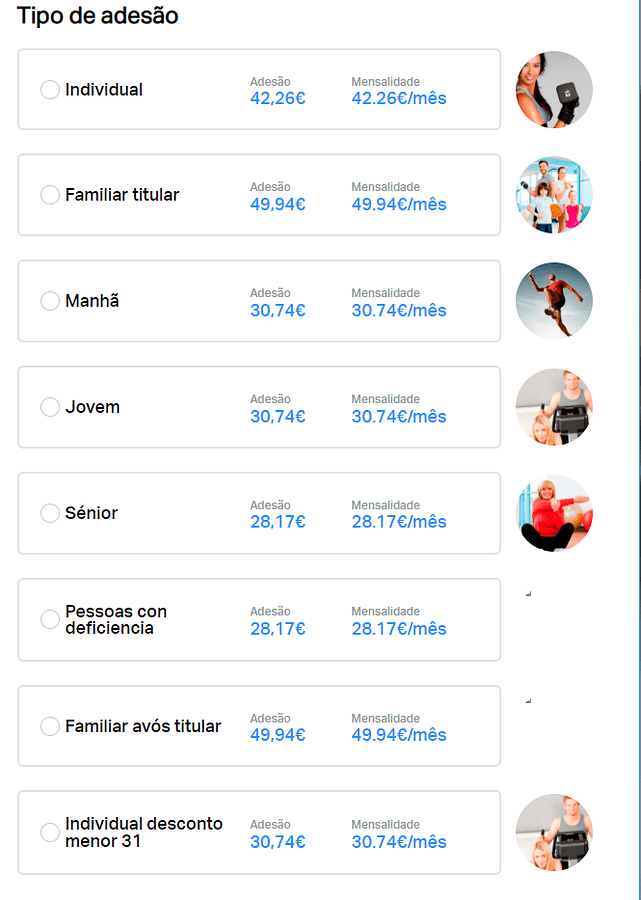
Task: Select the Manhã membership radio button
Action: [x=50, y=301]
